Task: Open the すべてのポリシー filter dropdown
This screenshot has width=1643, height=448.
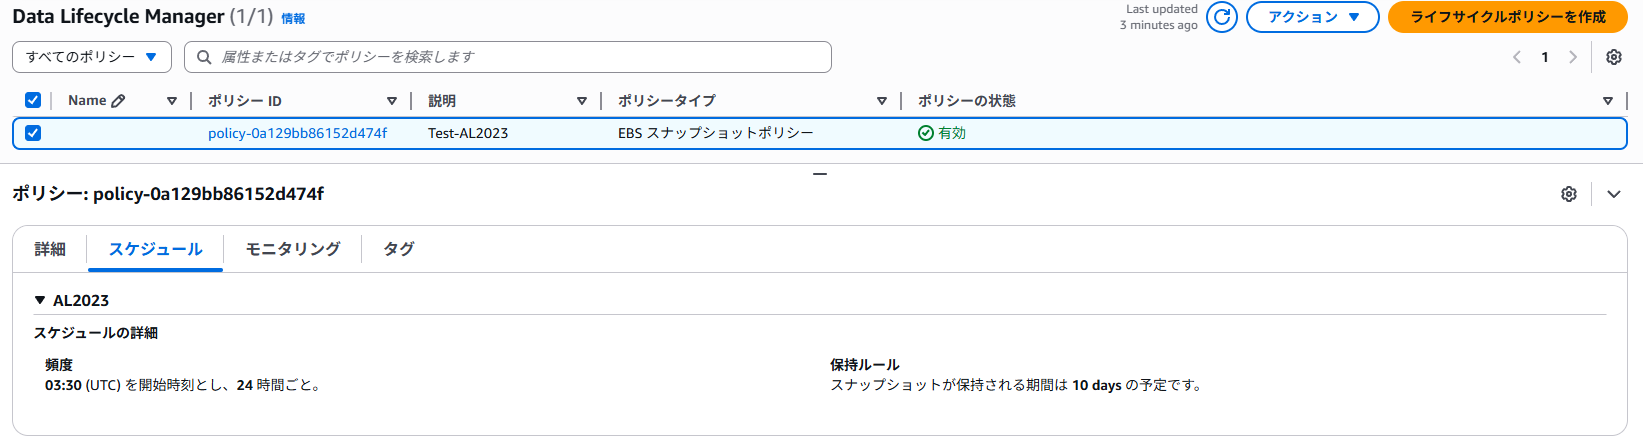Action: (x=92, y=57)
